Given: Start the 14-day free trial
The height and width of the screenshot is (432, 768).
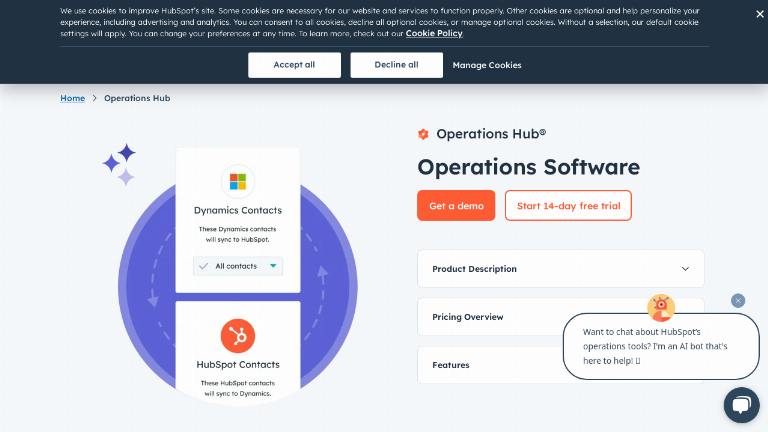Looking at the screenshot, I should tap(568, 206).
